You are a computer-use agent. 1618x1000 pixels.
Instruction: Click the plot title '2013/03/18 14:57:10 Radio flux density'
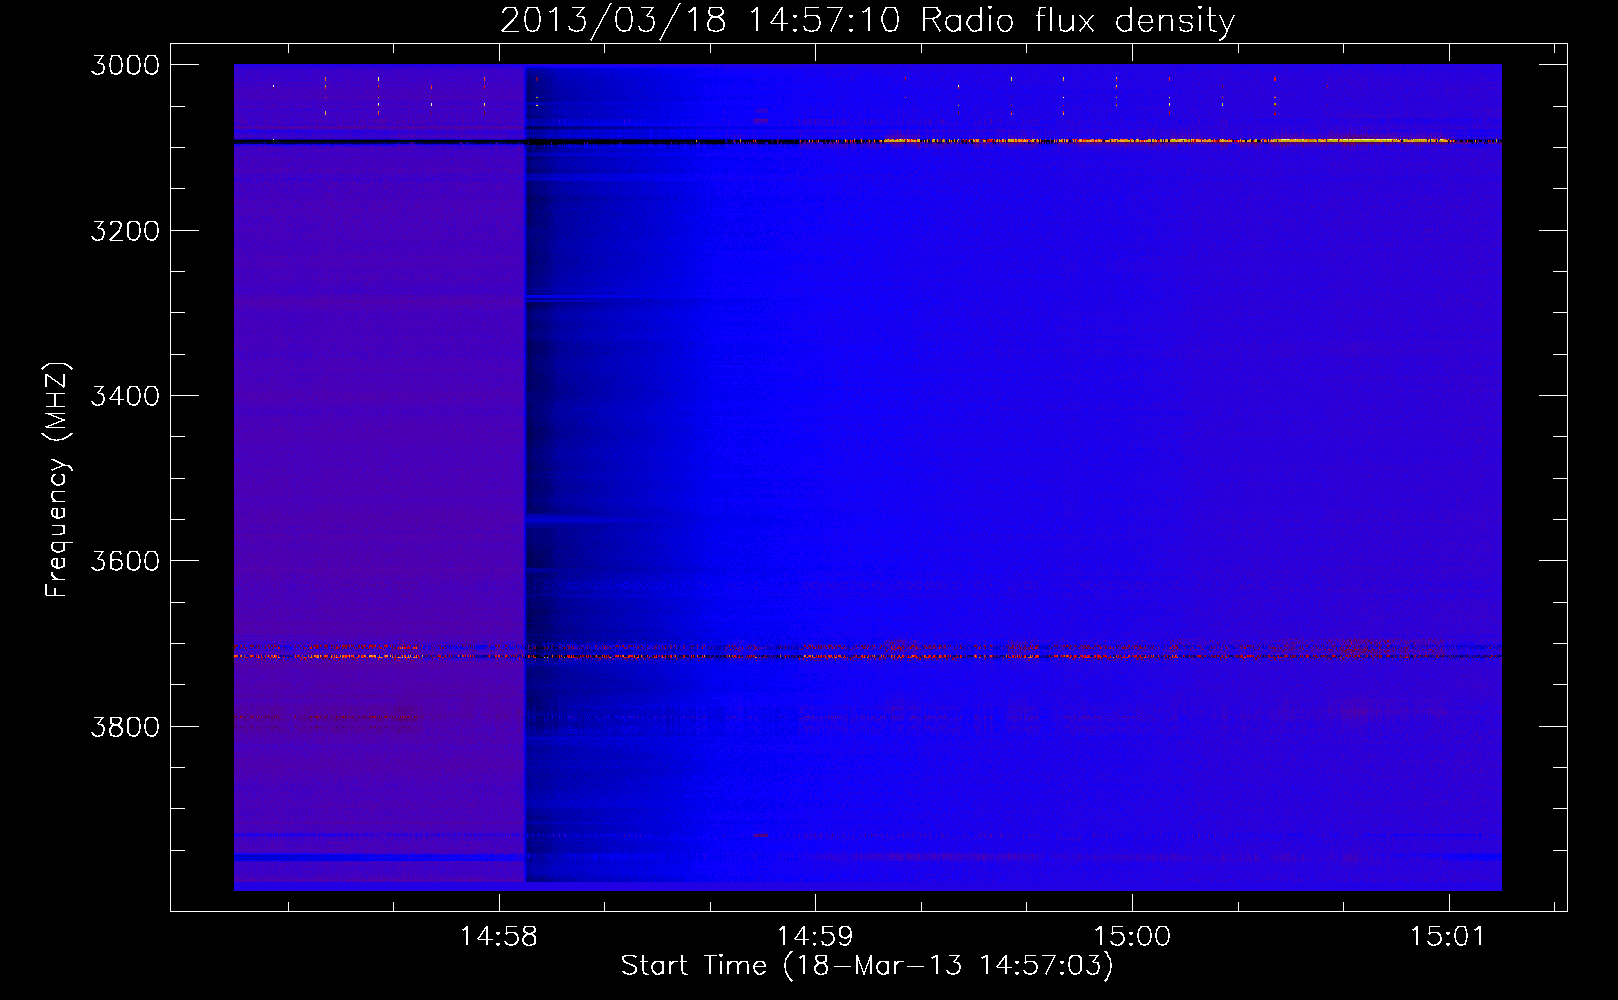click(868, 20)
